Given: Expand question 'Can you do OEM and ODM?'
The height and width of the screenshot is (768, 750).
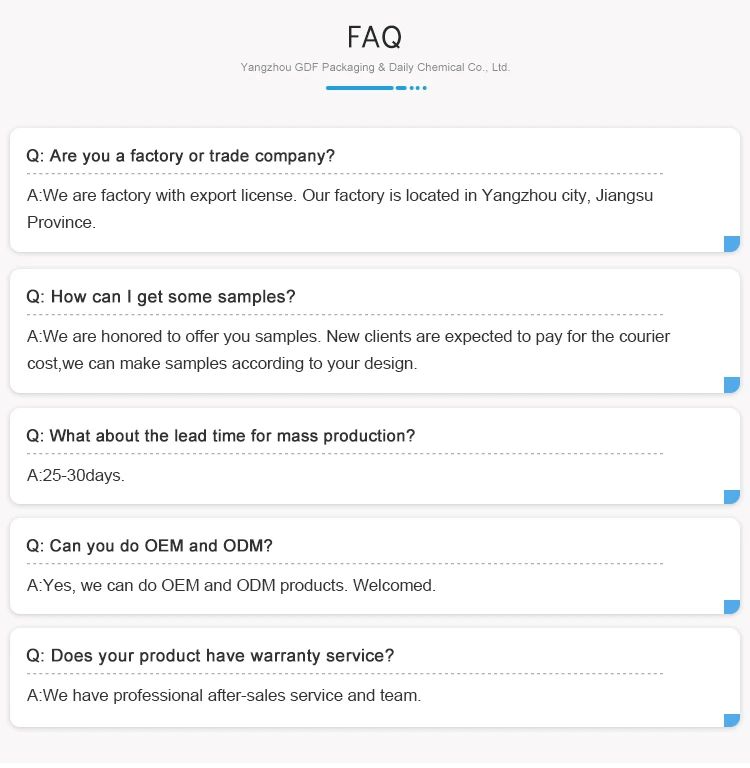Looking at the screenshot, I should point(149,546).
